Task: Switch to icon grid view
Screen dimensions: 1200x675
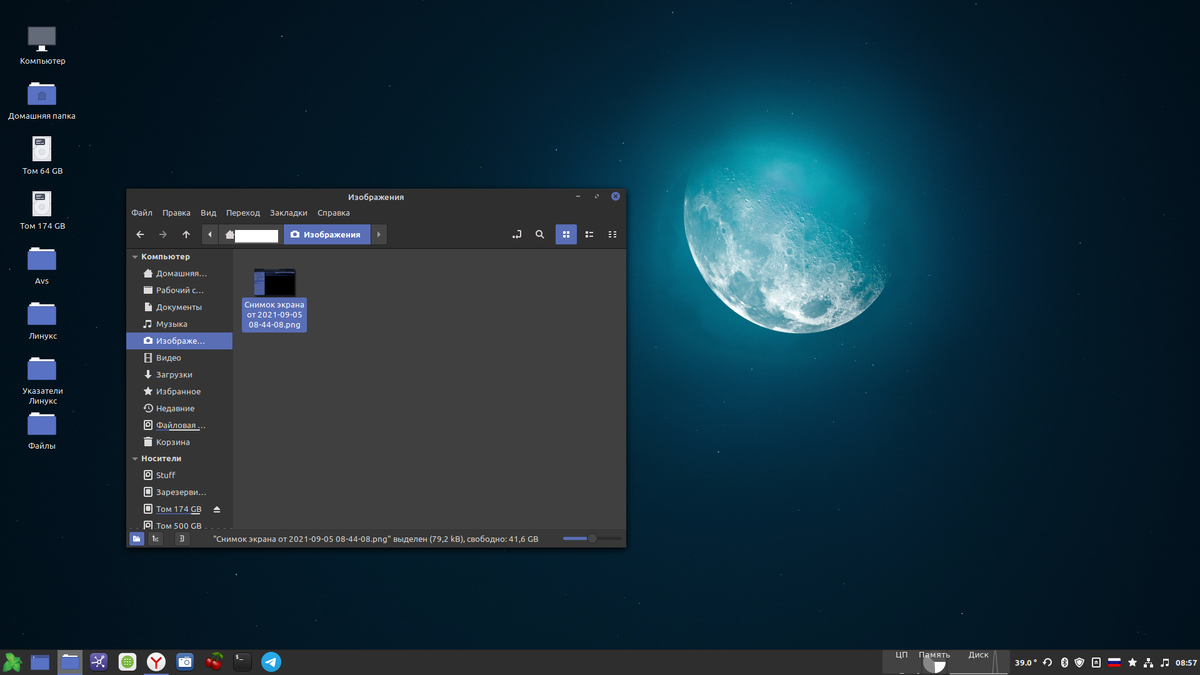Action: [566, 234]
